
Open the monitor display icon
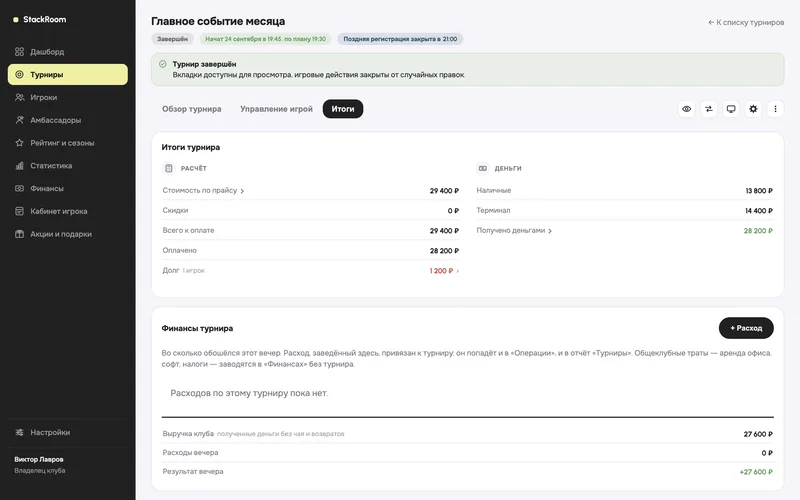point(731,109)
